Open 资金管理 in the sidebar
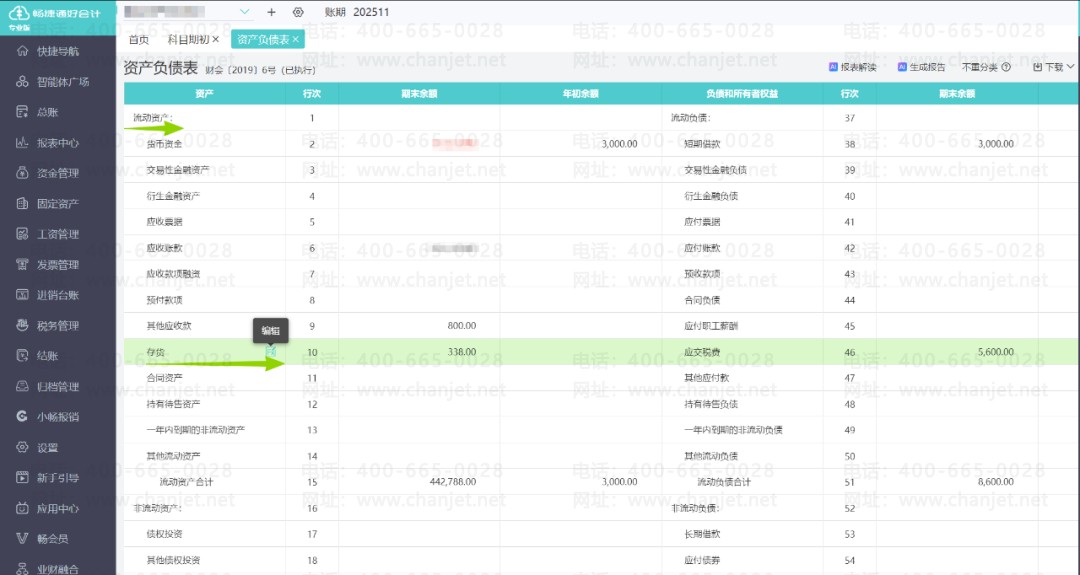 click(x=58, y=173)
